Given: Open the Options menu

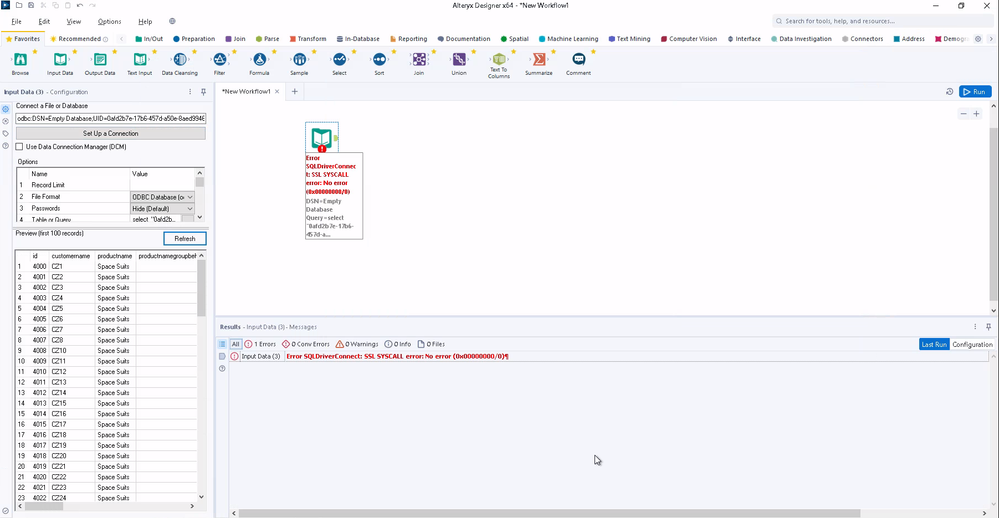Looking at the screenshot, I should 110,21.
